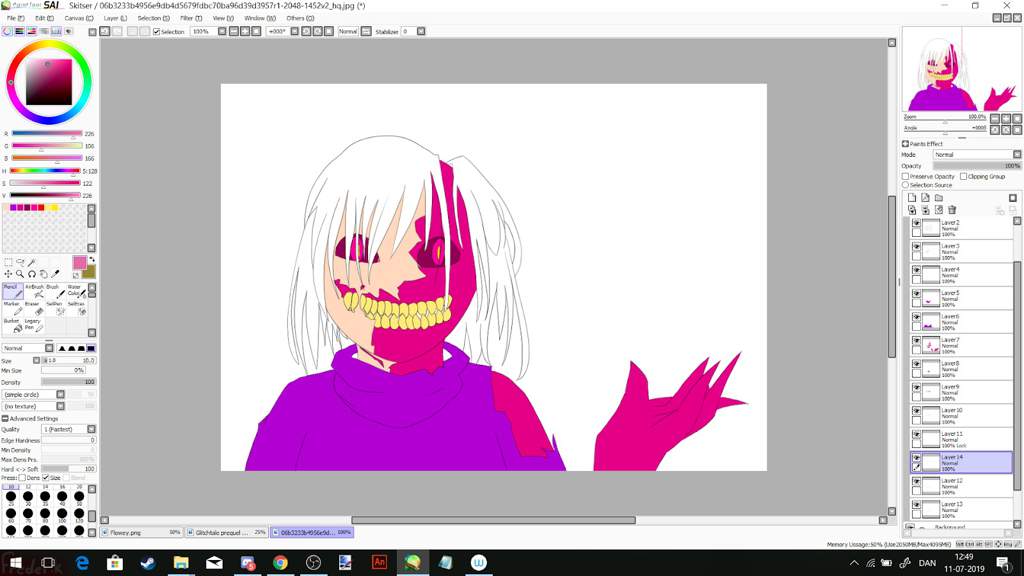Screen dimensions: 1024x576
Task: Select the Marker tool
Action: 12,308
